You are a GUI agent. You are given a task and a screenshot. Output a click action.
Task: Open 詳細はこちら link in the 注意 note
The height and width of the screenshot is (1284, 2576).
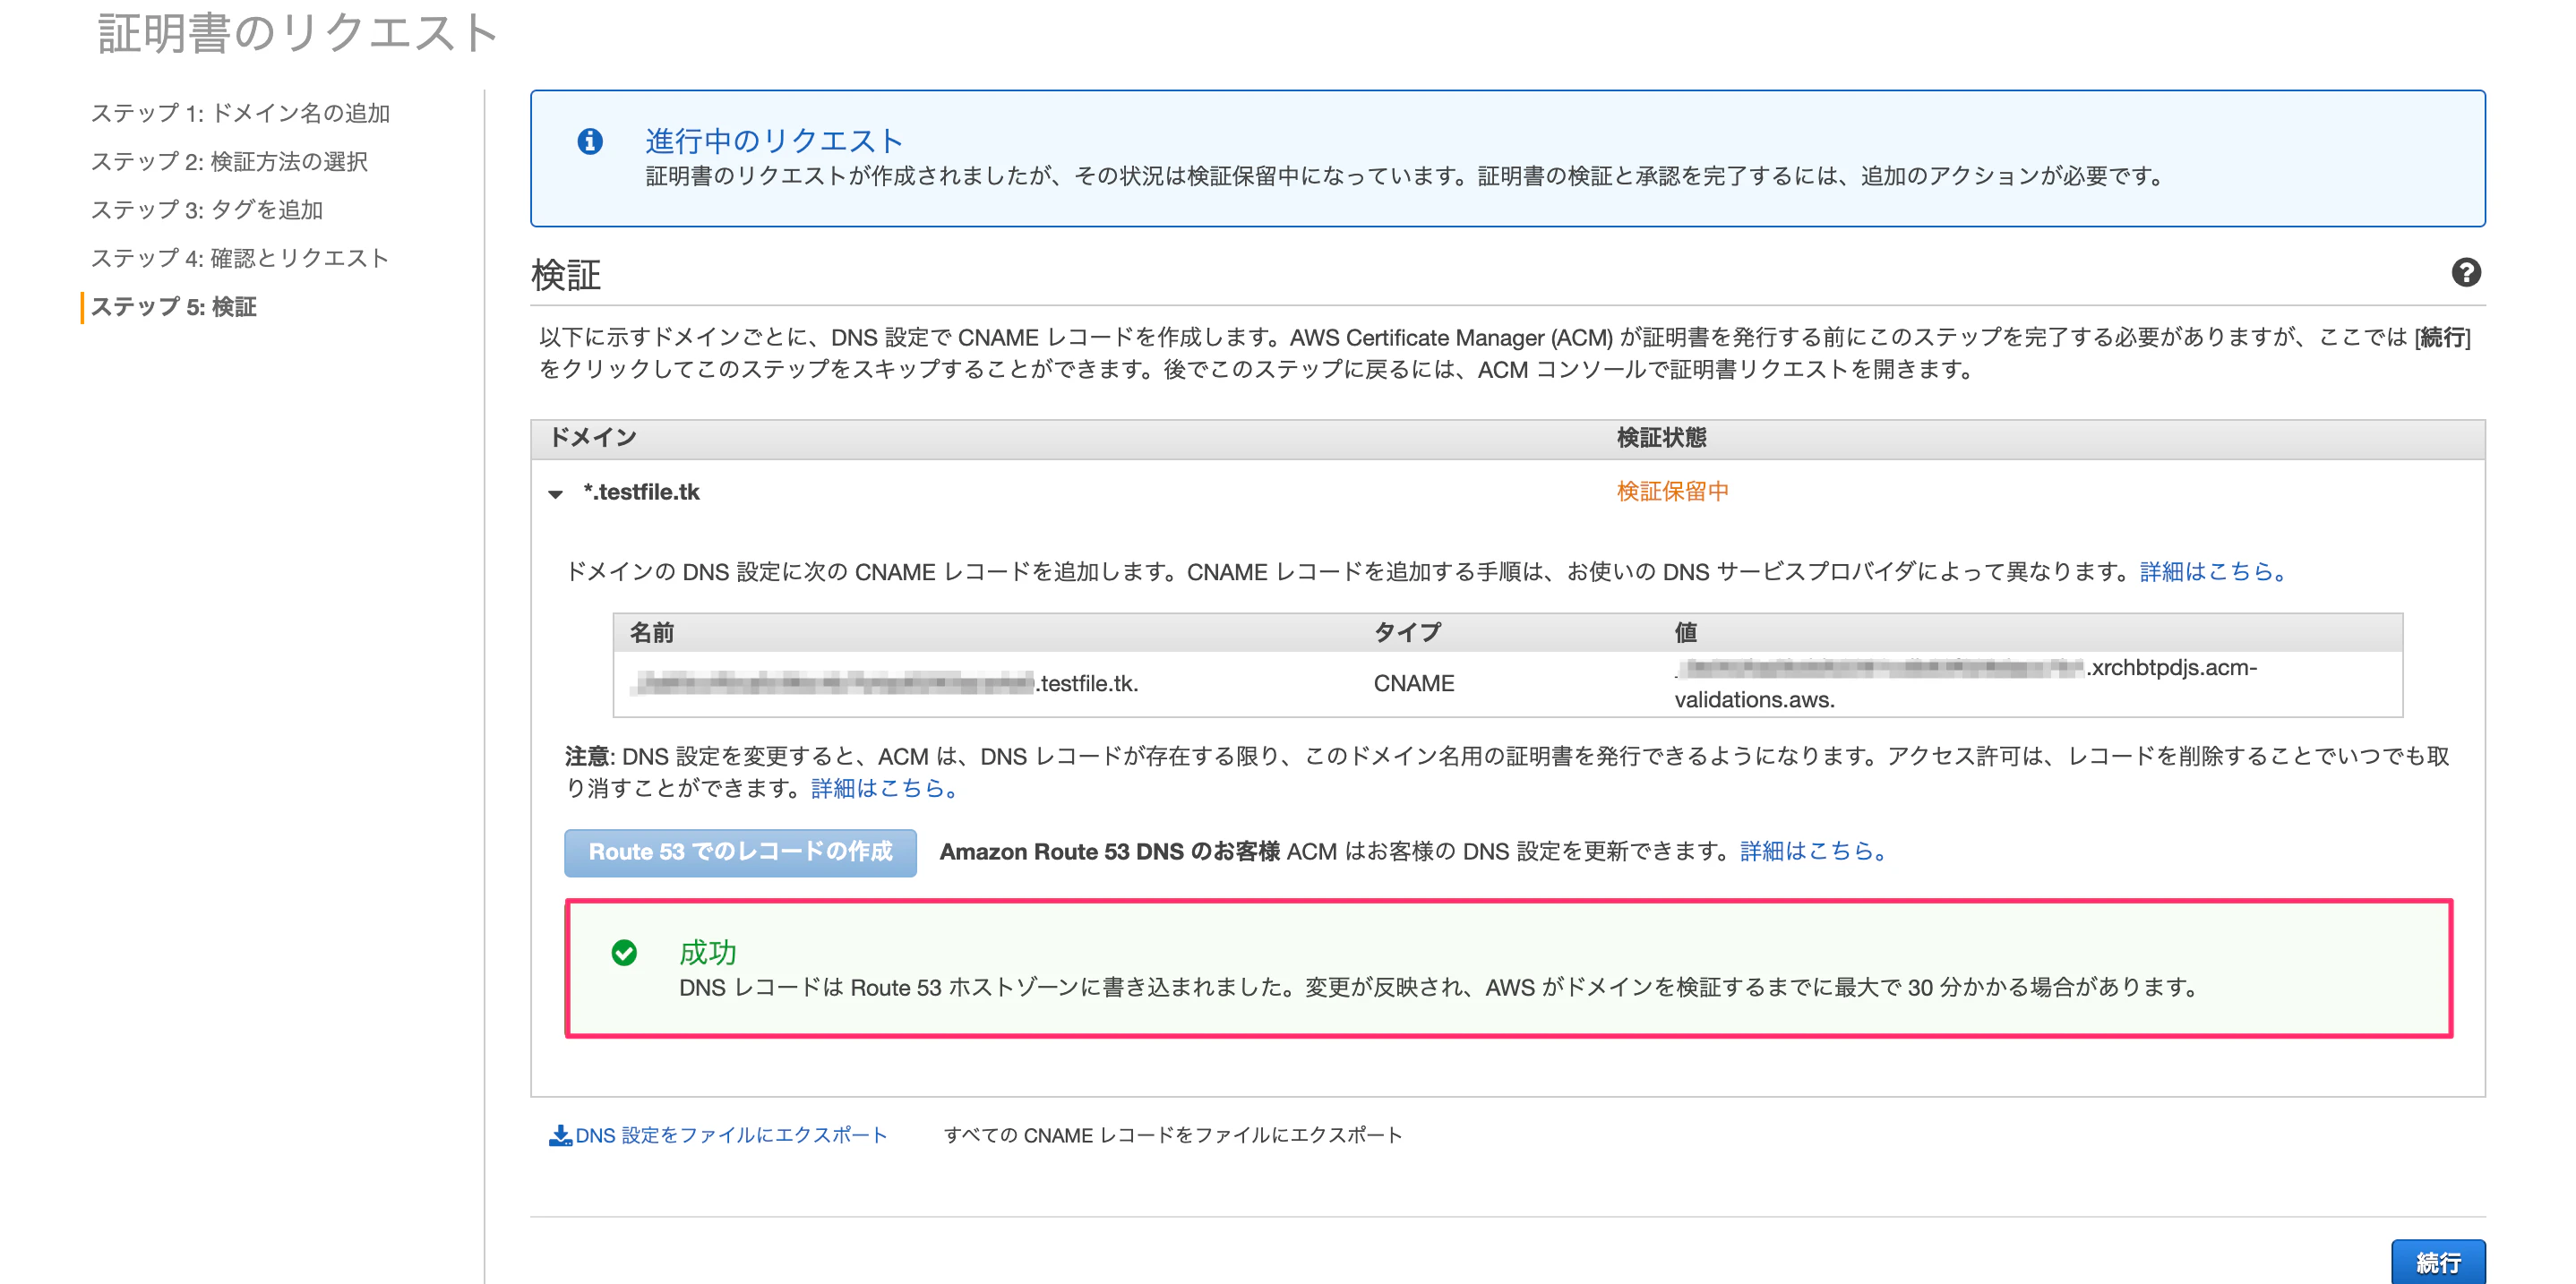pyautogui.click(x=885, y=788)
